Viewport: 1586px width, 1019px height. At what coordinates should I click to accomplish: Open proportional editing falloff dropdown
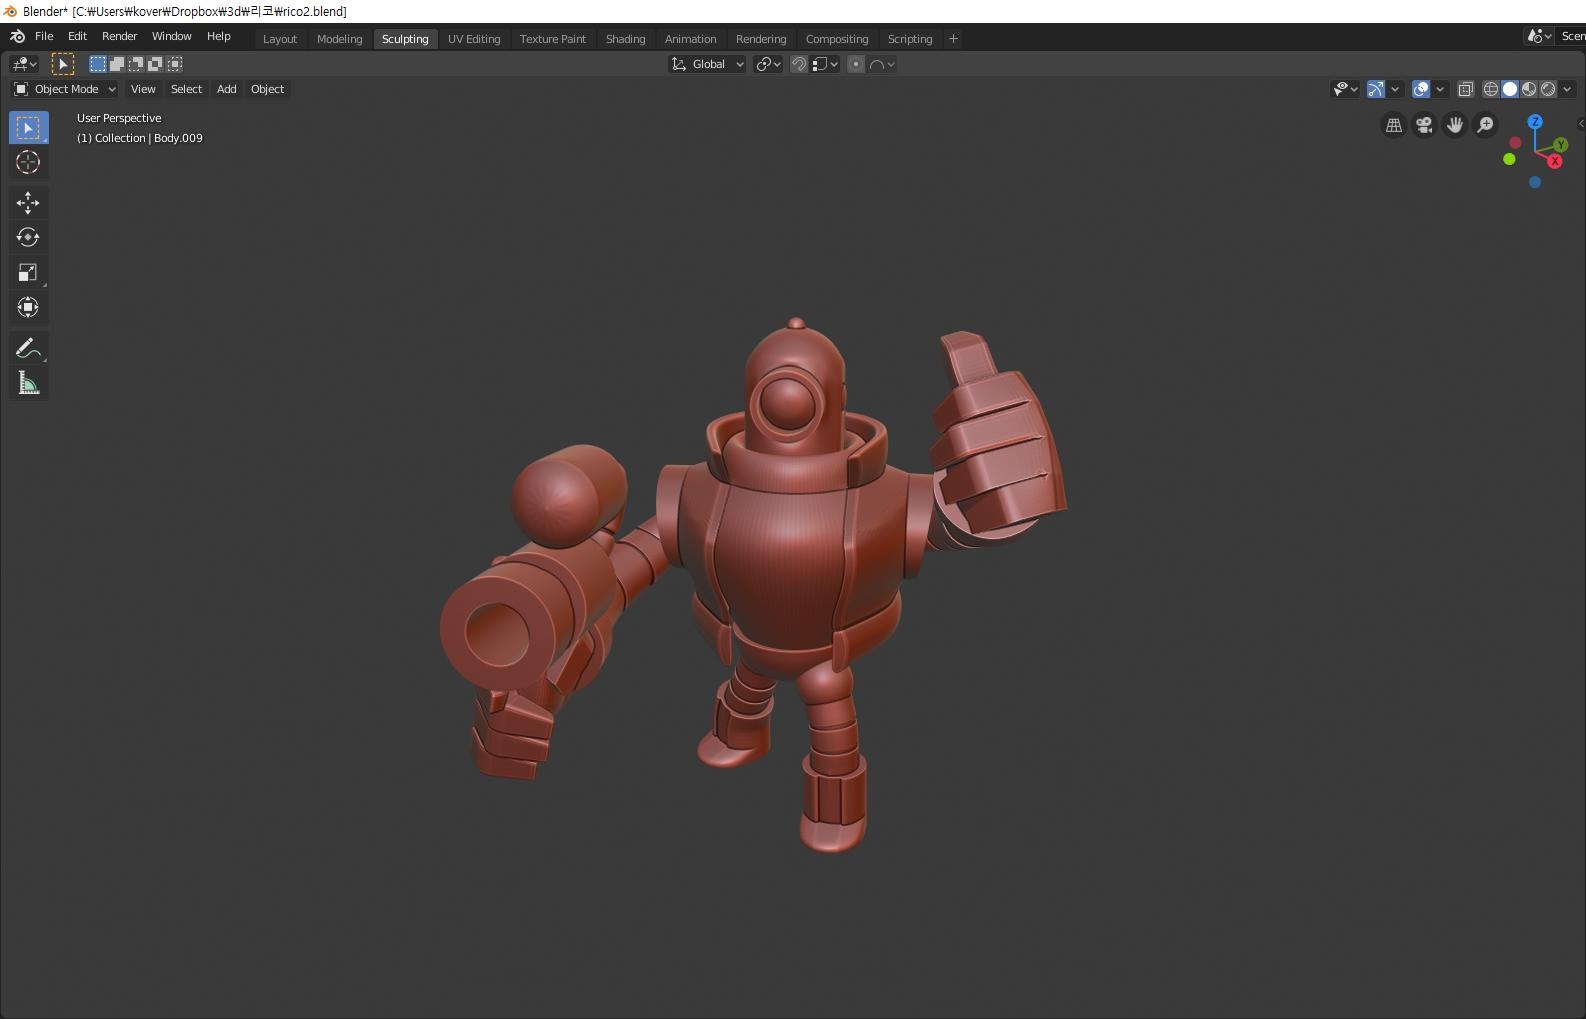pyautogui.click(x=882, y=64)
